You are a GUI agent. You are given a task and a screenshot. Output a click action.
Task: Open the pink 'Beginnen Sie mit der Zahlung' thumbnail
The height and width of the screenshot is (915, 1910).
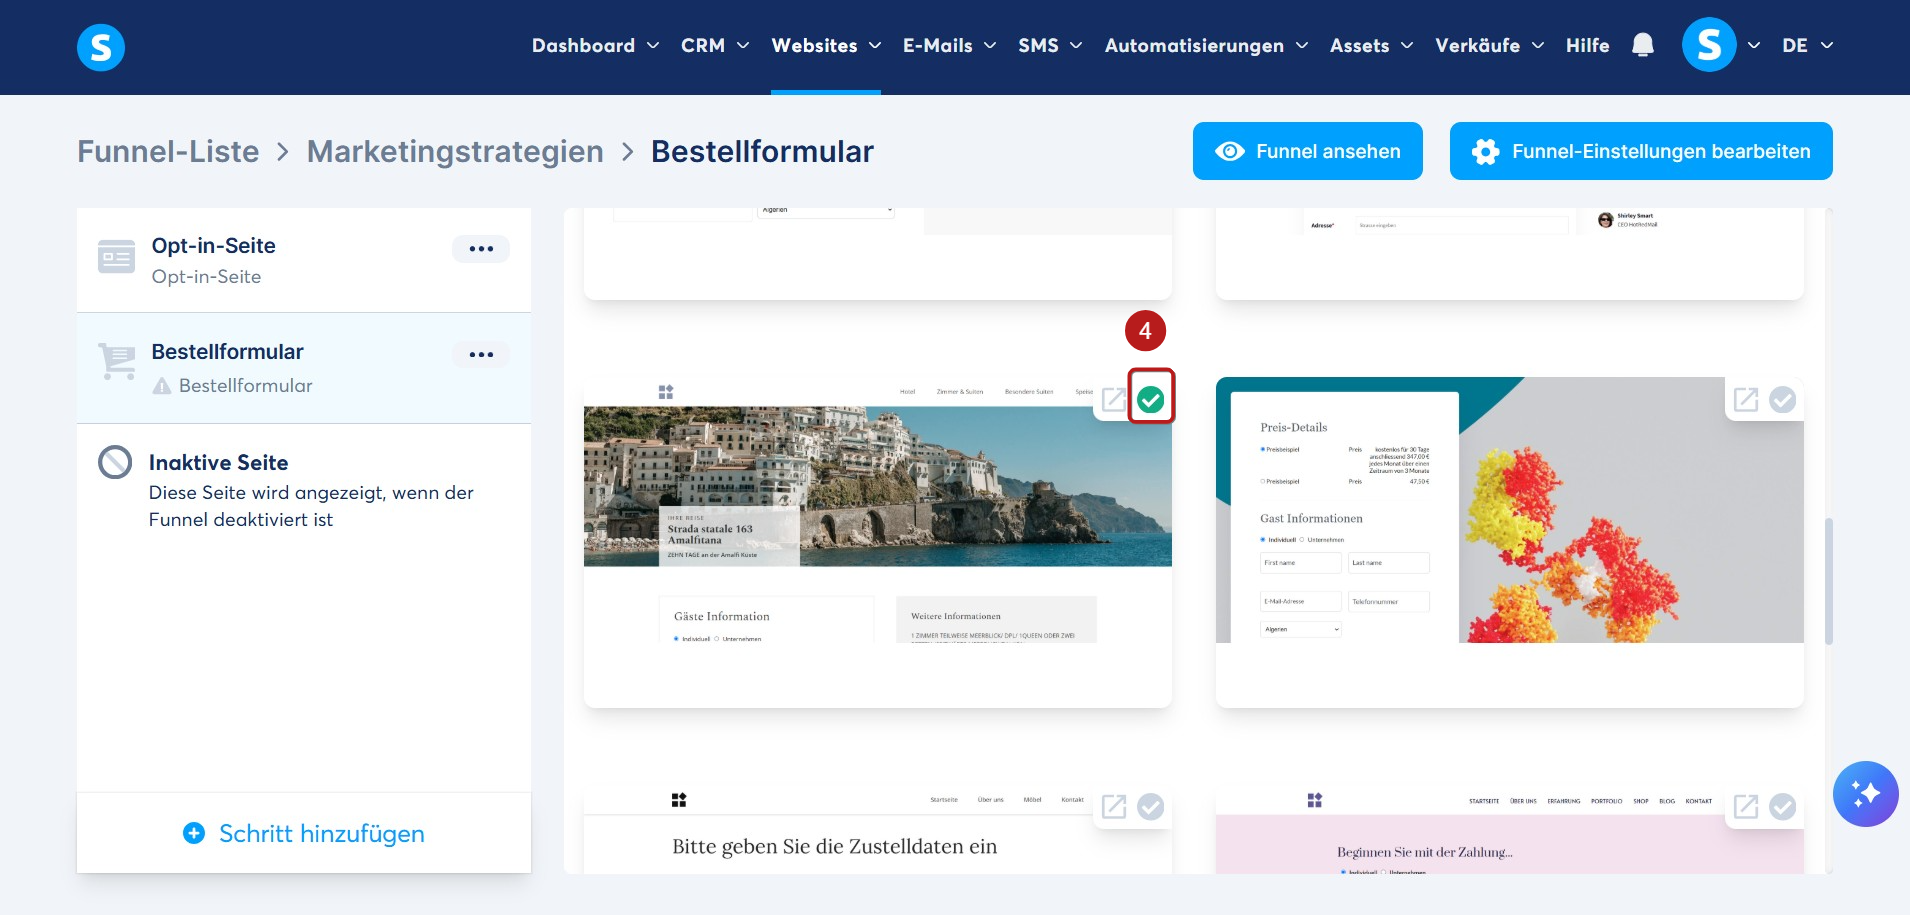(1509, 829)
